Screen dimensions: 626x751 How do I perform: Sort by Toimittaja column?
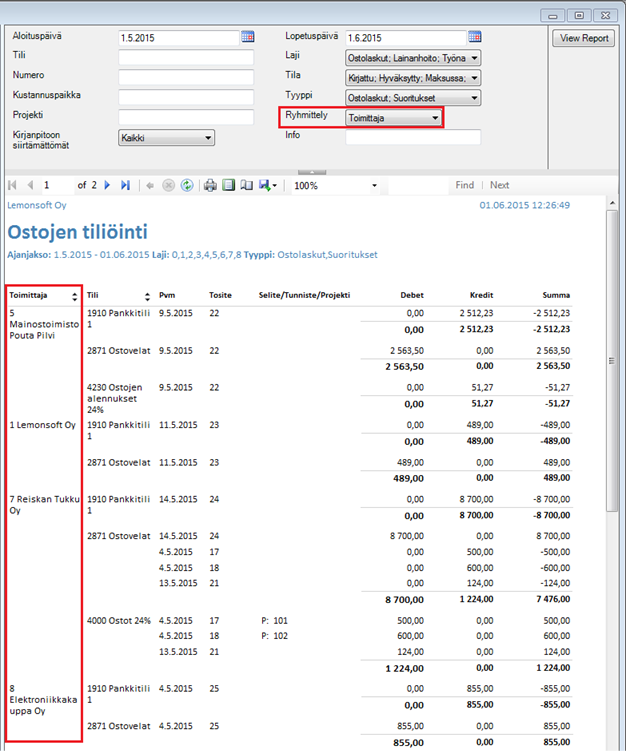point(74,296)
